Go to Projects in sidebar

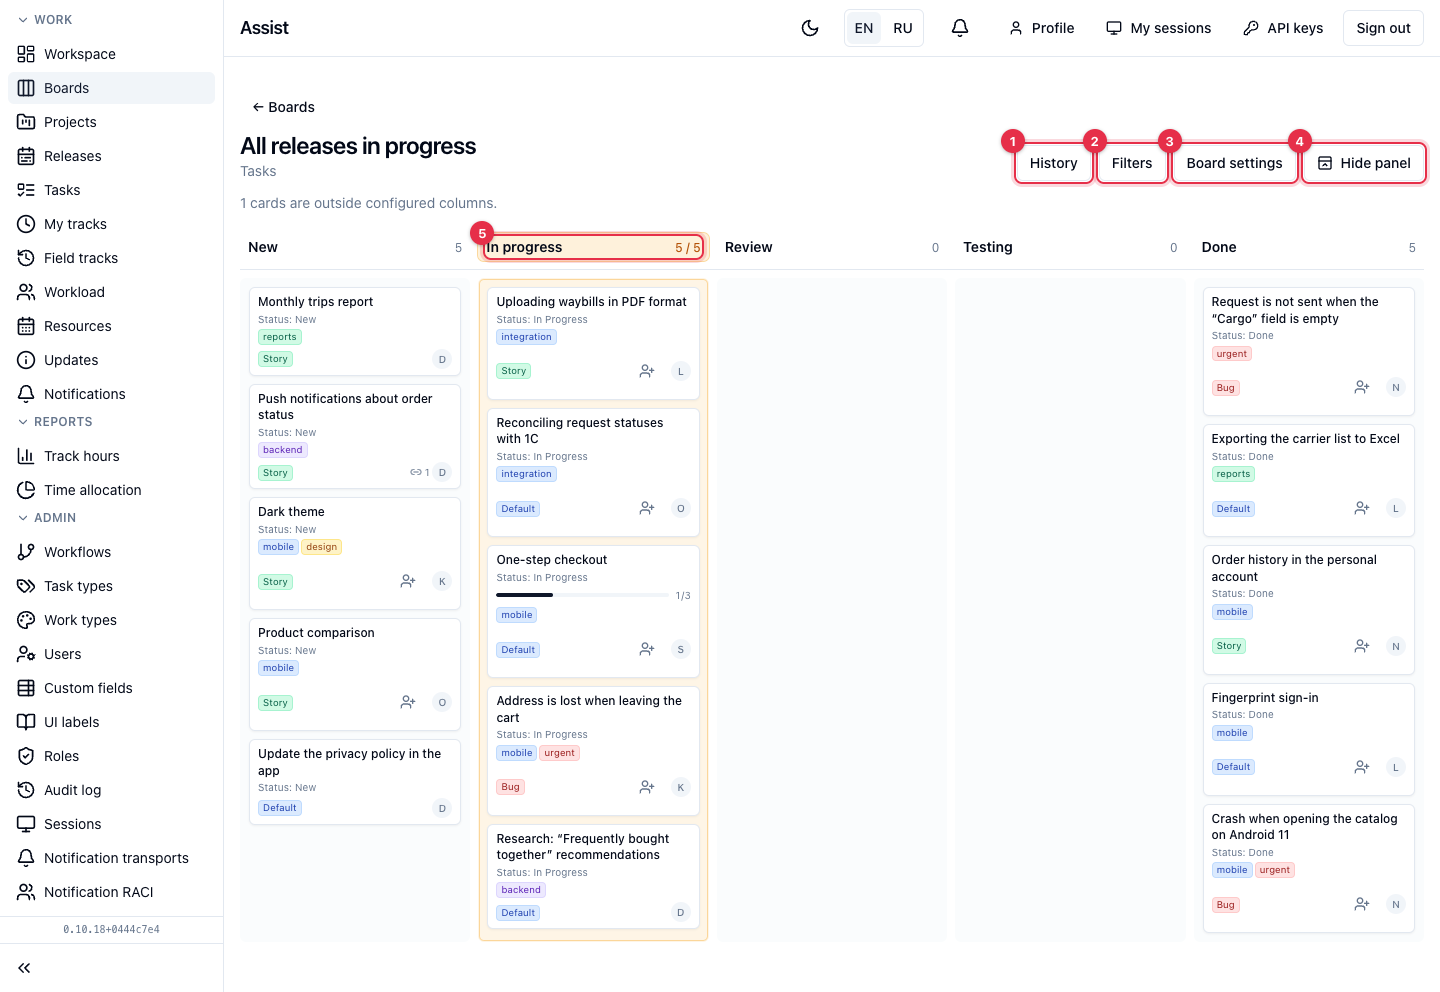pyautogui.click(x=111, y=122)
